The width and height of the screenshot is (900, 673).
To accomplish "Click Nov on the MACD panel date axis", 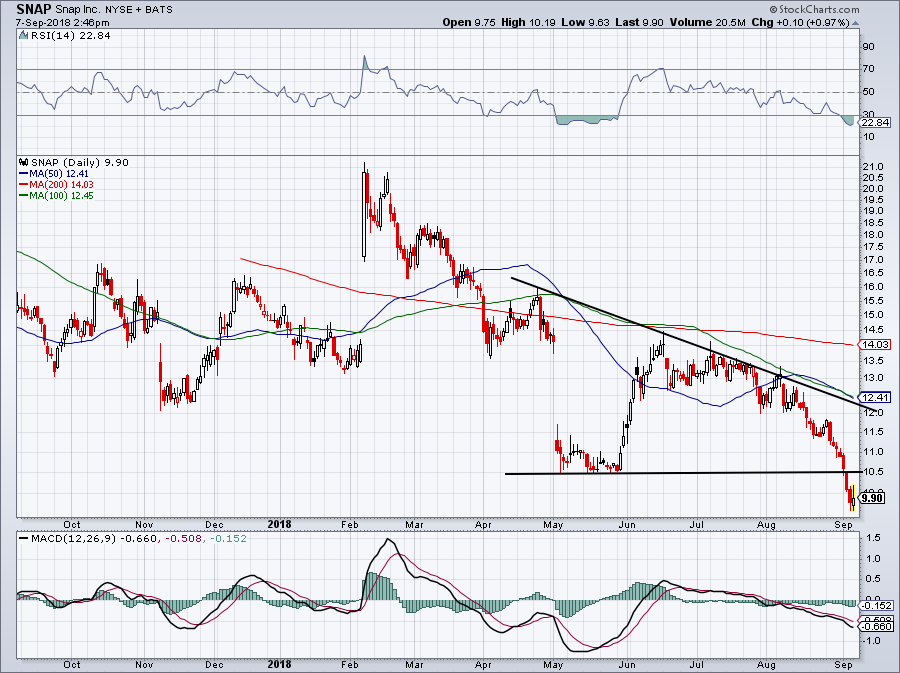I will (x=144, y=664).
